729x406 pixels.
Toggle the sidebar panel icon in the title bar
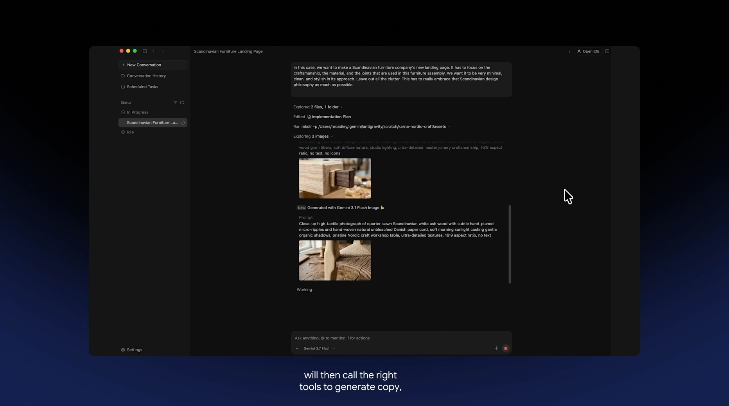pyautogui.click(x=145, y=51)
